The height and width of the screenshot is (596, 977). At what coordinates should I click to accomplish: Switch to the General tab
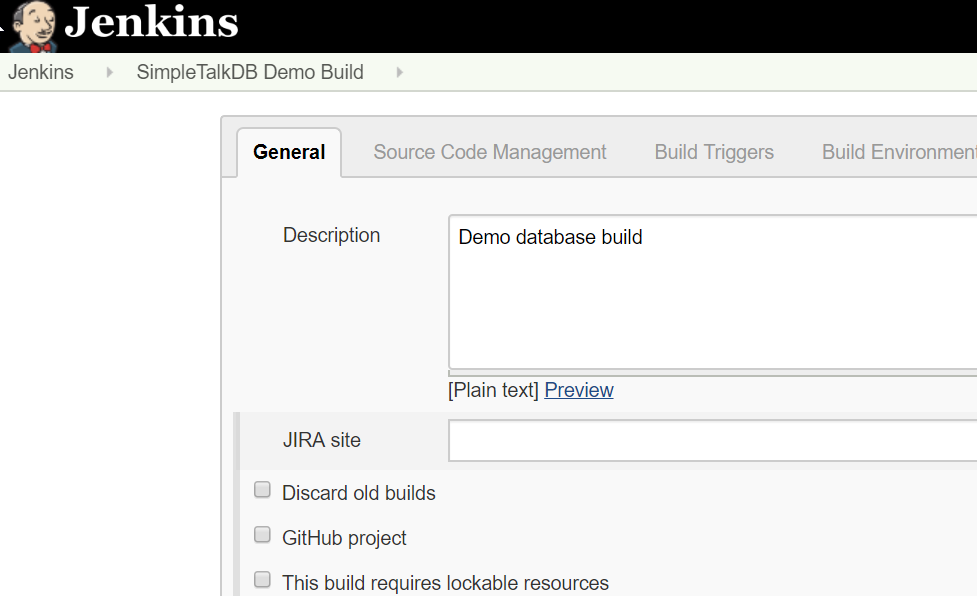[x=289, y=151]
